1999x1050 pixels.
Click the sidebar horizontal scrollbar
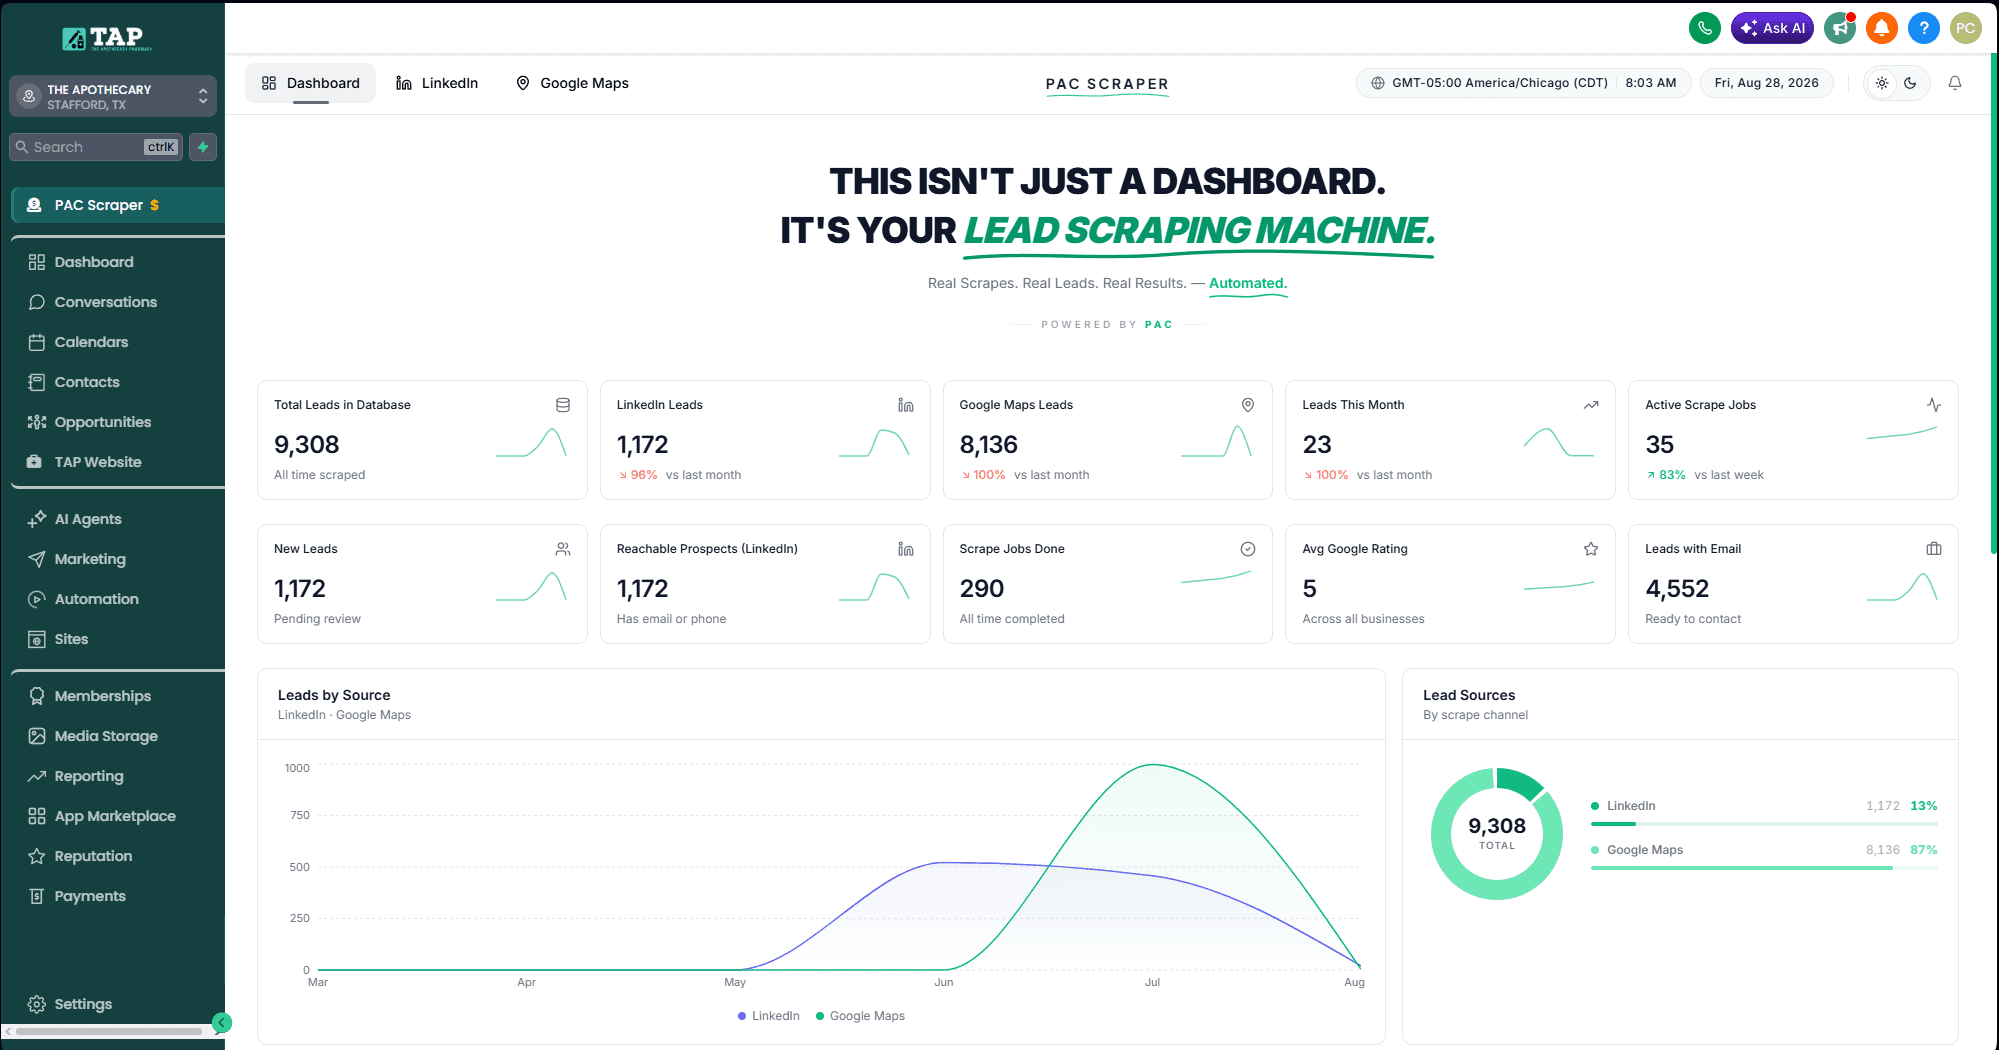pyautogui.click(x=108, y=1031)
